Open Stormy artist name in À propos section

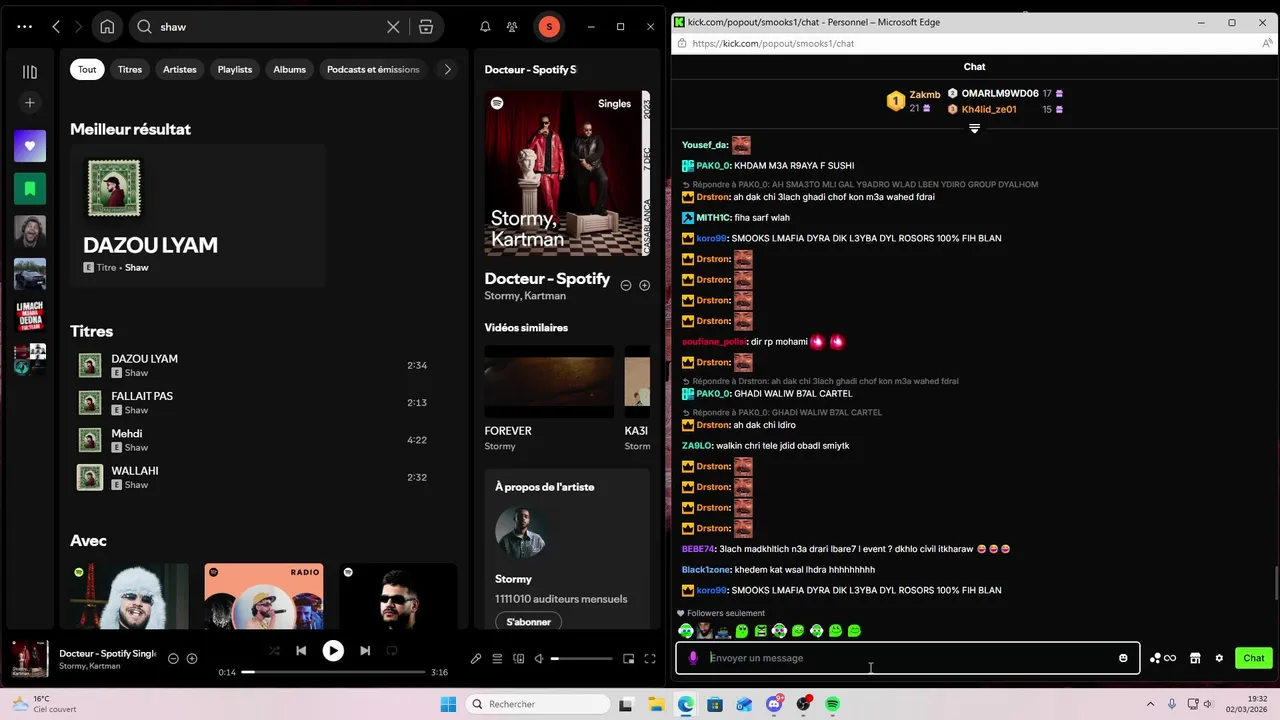pyautogui.click(x=513, y=579)
